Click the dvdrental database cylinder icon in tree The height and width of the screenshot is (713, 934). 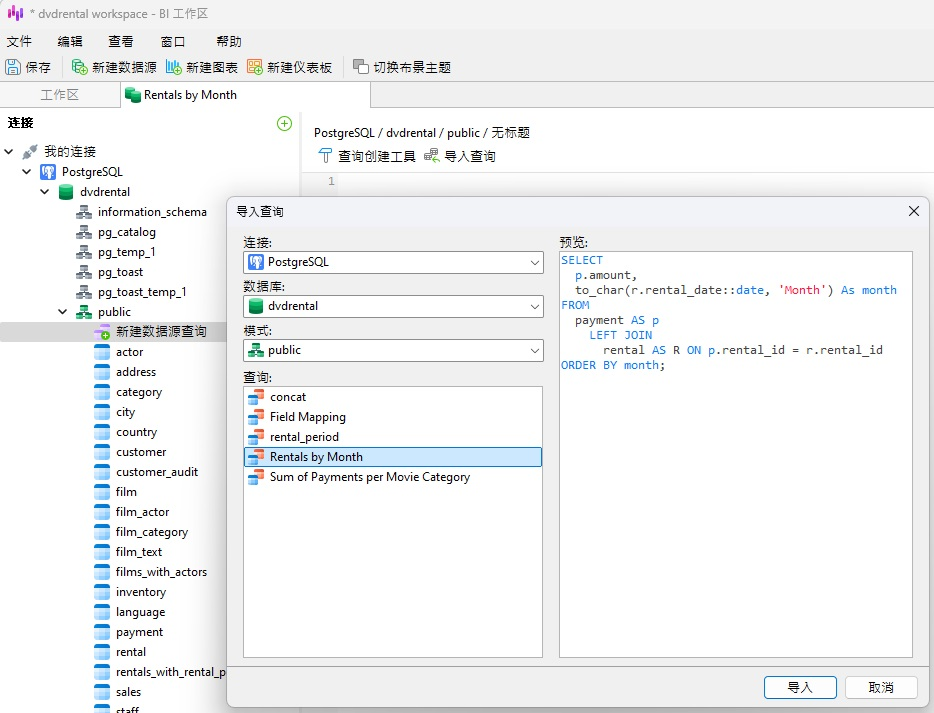tap(66, 192)
